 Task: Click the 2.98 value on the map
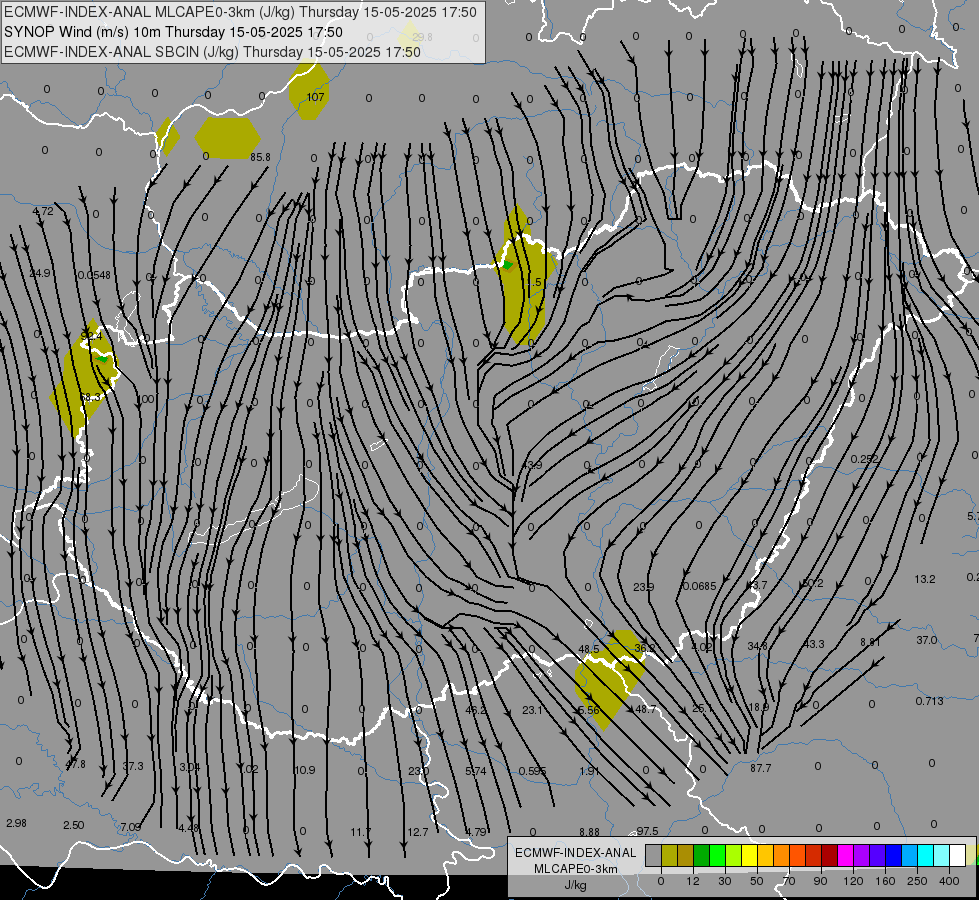[16, 823]
